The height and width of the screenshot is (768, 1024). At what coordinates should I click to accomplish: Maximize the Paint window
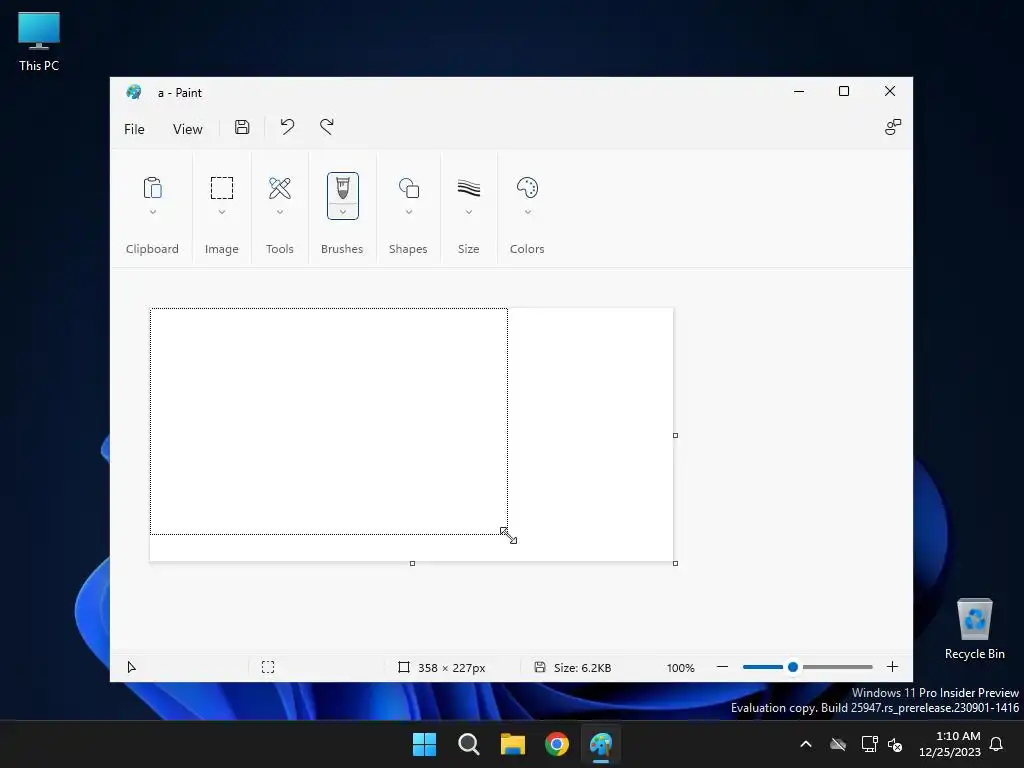click(x=844, y=91)
